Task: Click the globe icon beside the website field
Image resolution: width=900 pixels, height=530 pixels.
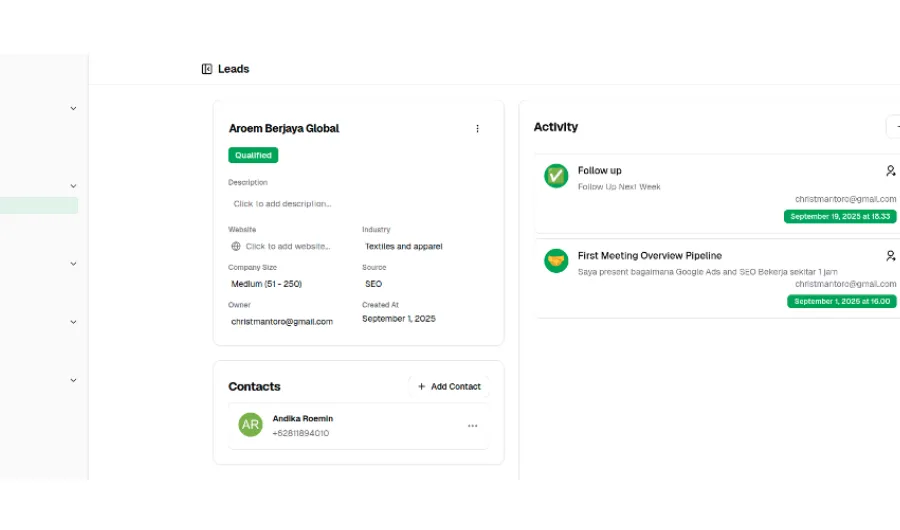Action: pos(236,246)
